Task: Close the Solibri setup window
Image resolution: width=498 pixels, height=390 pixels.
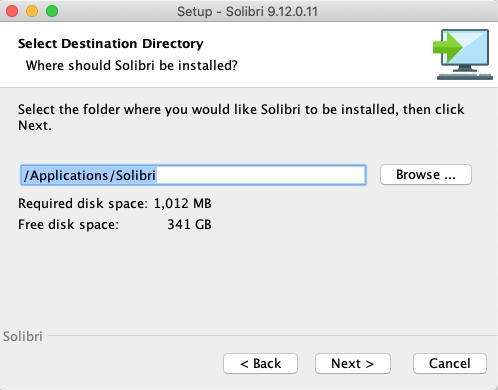Action: coord(12,11)
